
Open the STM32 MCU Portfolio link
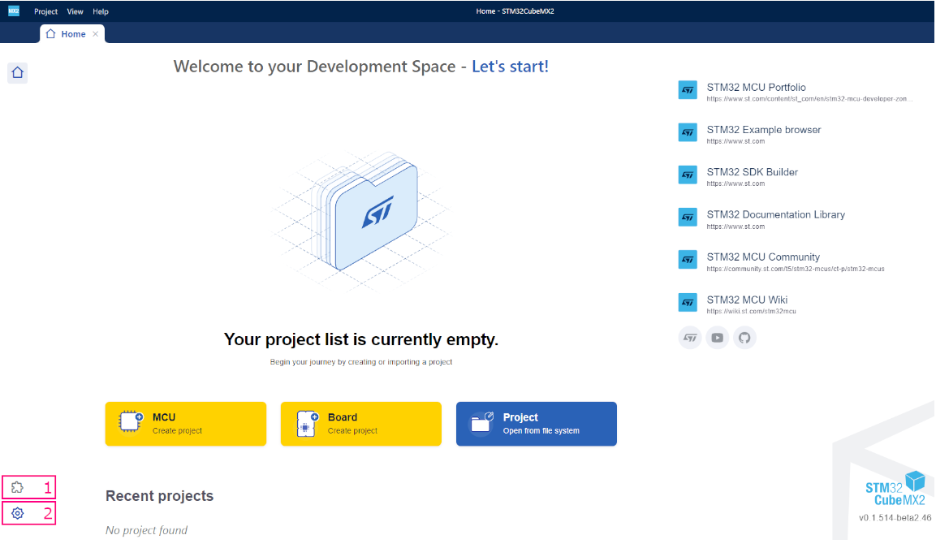(x=756, y=87)
